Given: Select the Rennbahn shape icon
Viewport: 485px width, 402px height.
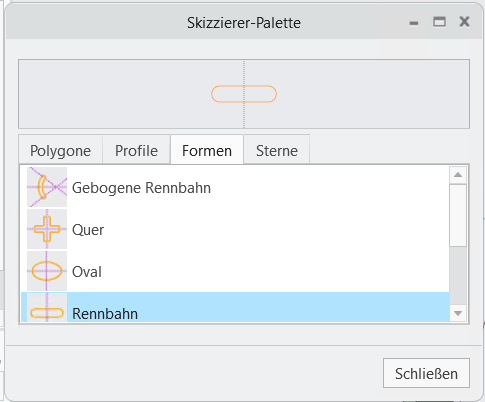Looking at the screenshot, I should [47, 308].
